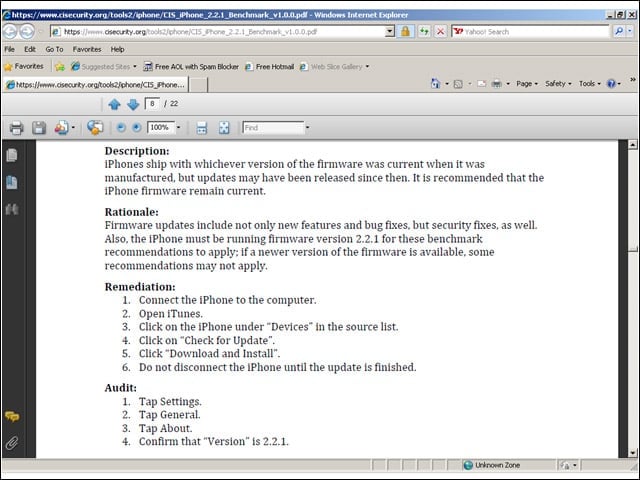640x480 pixels.
Task: Open the collaborate/share icon in PDF toolbar
Action: pyautogui.click(x=95, y=128)
